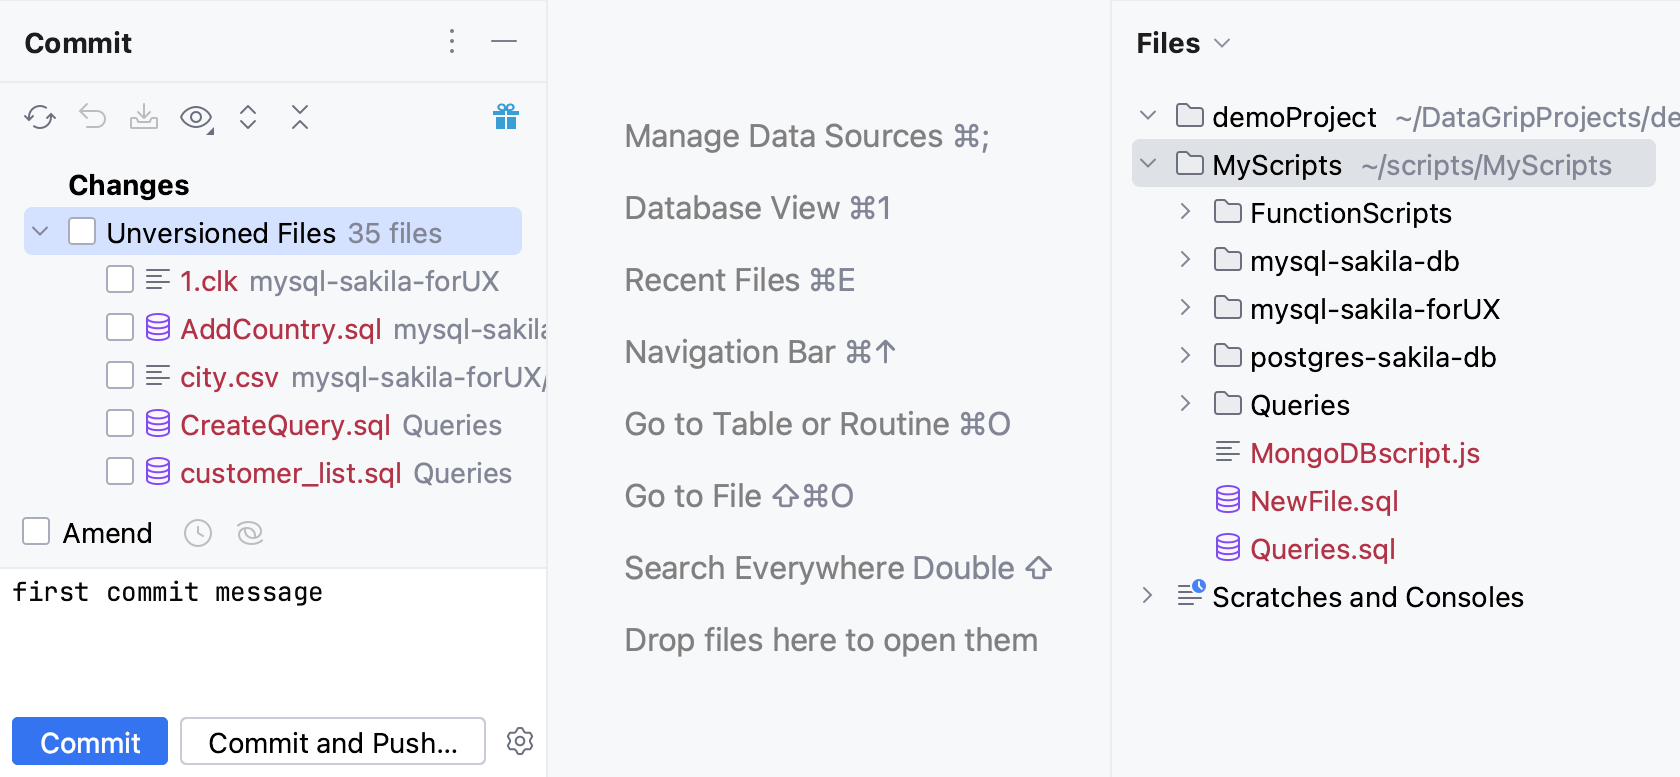1680x777 pixels.
Task: Open commit message history clock icon
Action: tap(198, 533)
